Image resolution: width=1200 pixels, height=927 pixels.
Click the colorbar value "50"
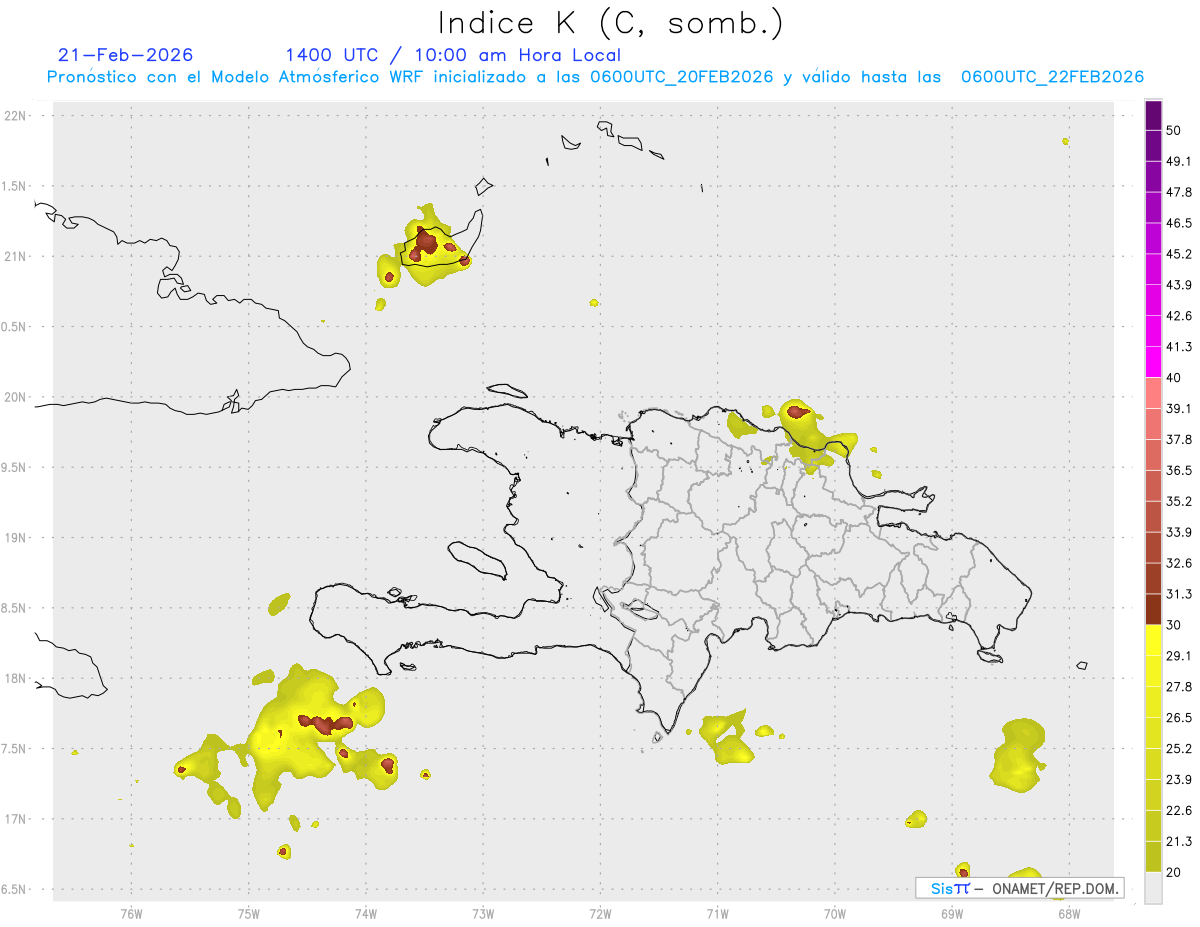point(1176,131)
